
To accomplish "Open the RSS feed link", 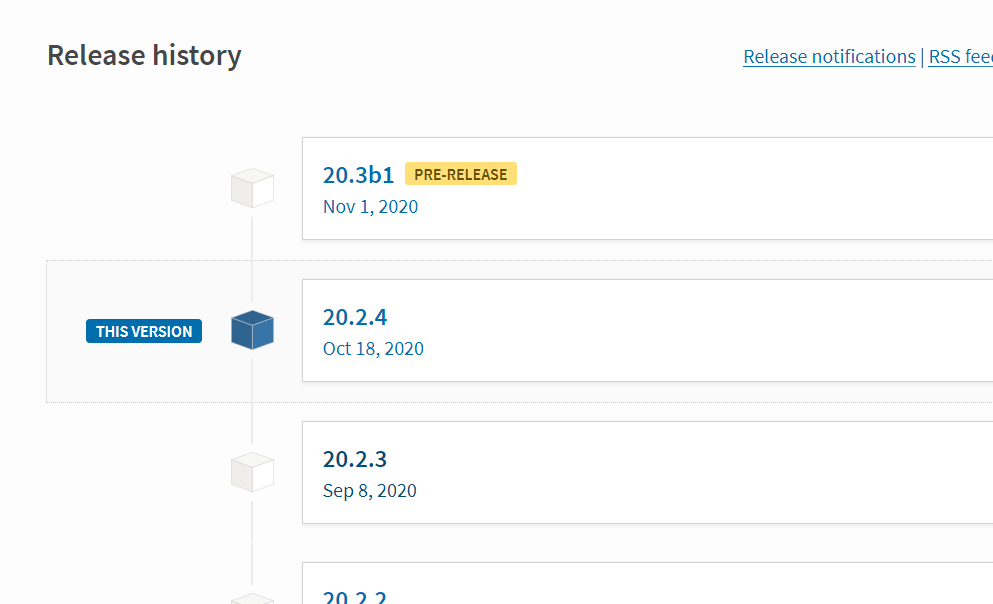I will click(x=960, y=57).
